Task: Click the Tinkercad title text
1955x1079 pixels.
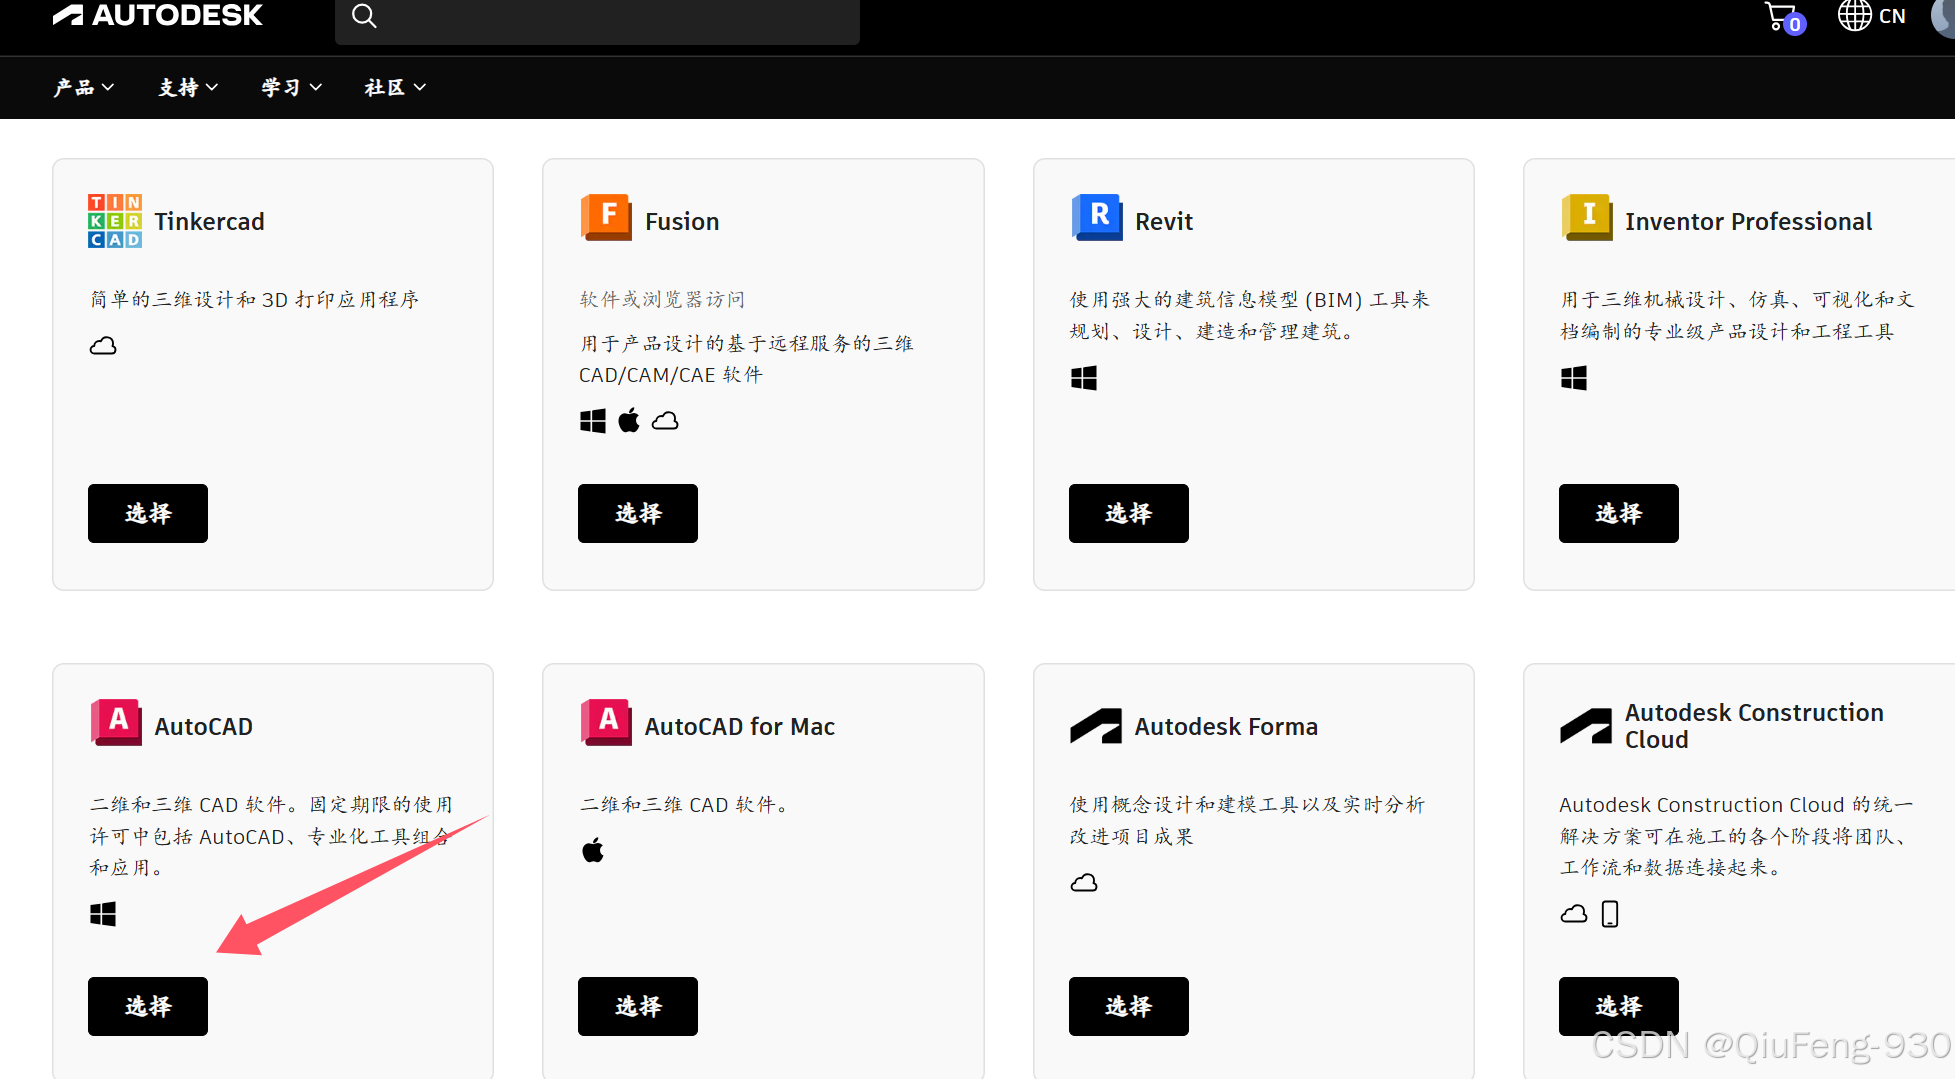Action: click(x=209, y=222)
